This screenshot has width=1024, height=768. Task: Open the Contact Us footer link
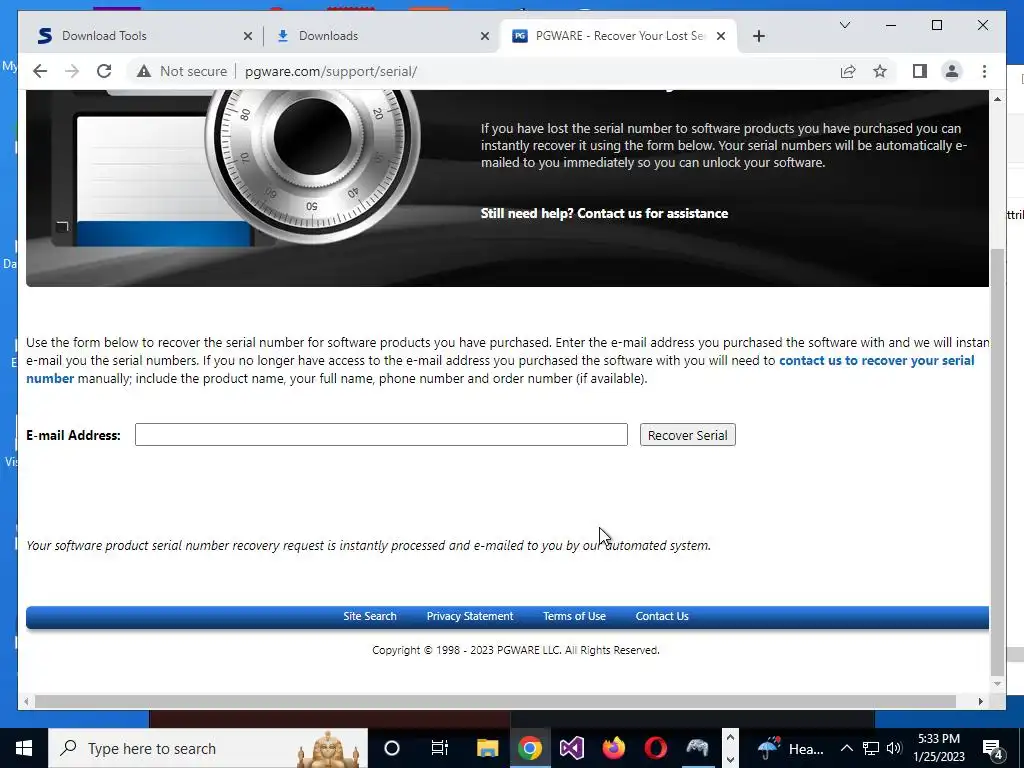(662, 616)
